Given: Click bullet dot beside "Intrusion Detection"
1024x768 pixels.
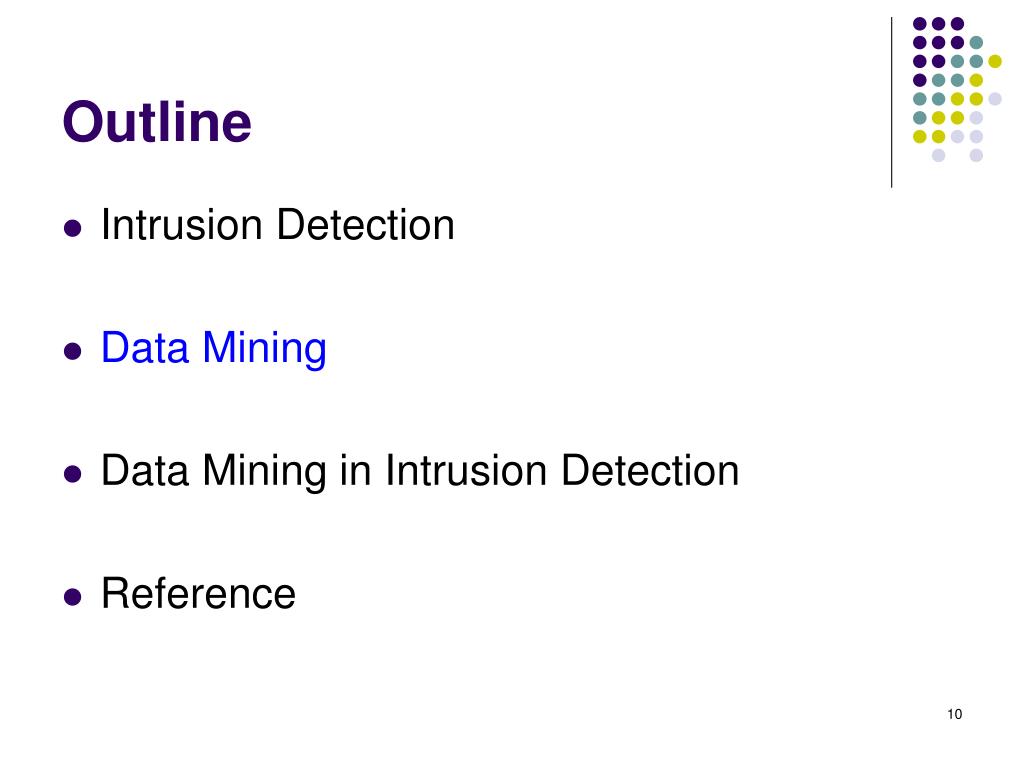Looking at the screenshot, I should point(72,229).
